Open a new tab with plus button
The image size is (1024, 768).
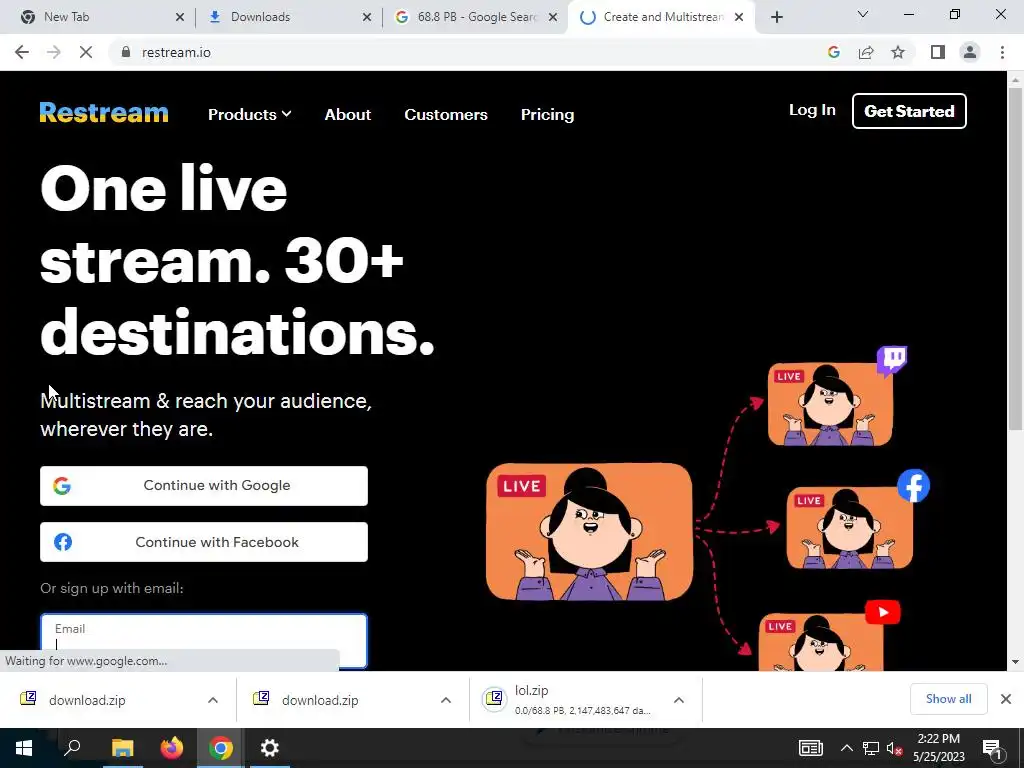776,17
